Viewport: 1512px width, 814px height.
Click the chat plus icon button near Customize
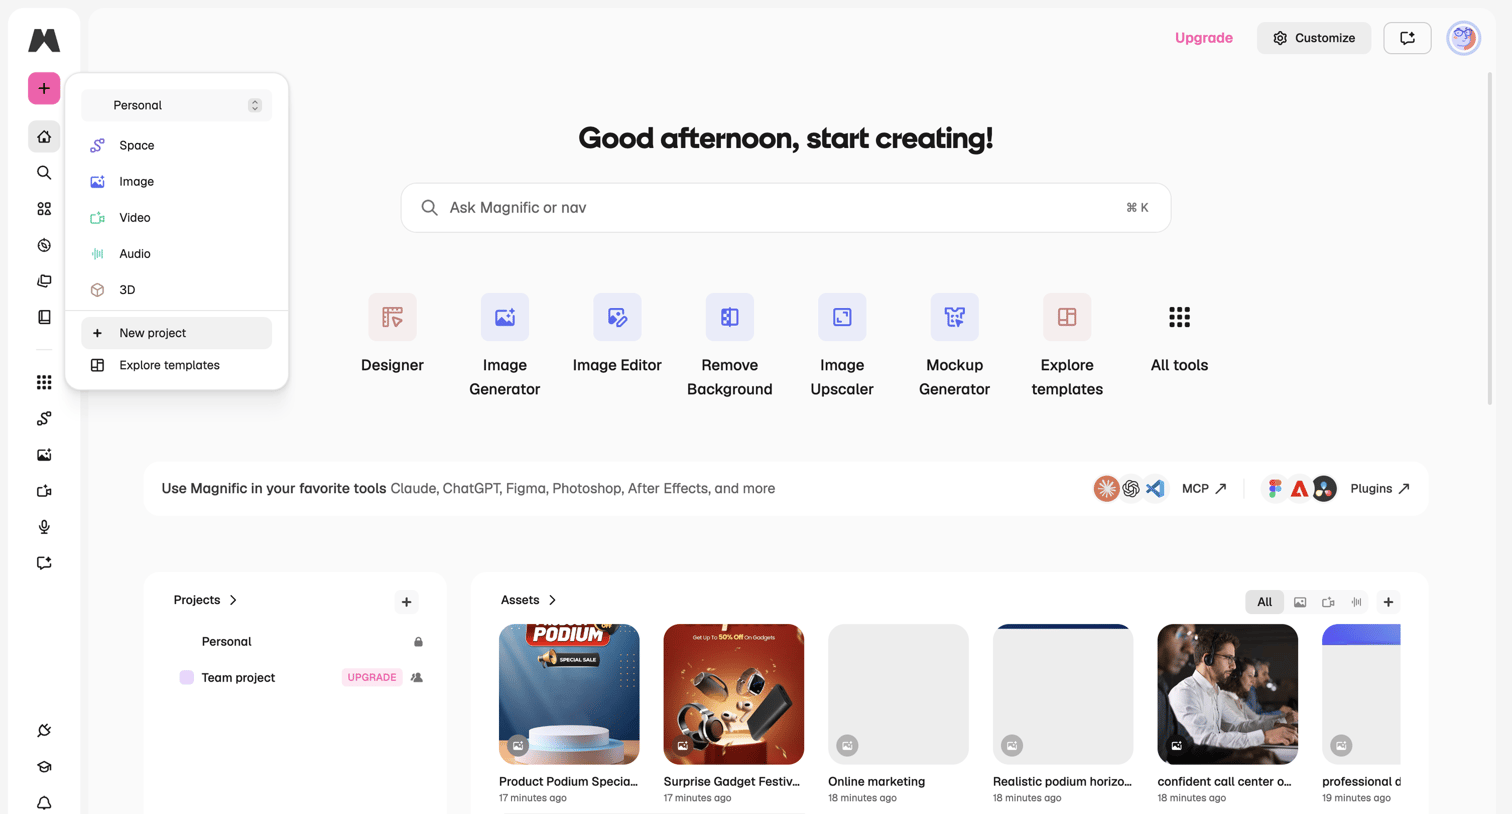1407,38
